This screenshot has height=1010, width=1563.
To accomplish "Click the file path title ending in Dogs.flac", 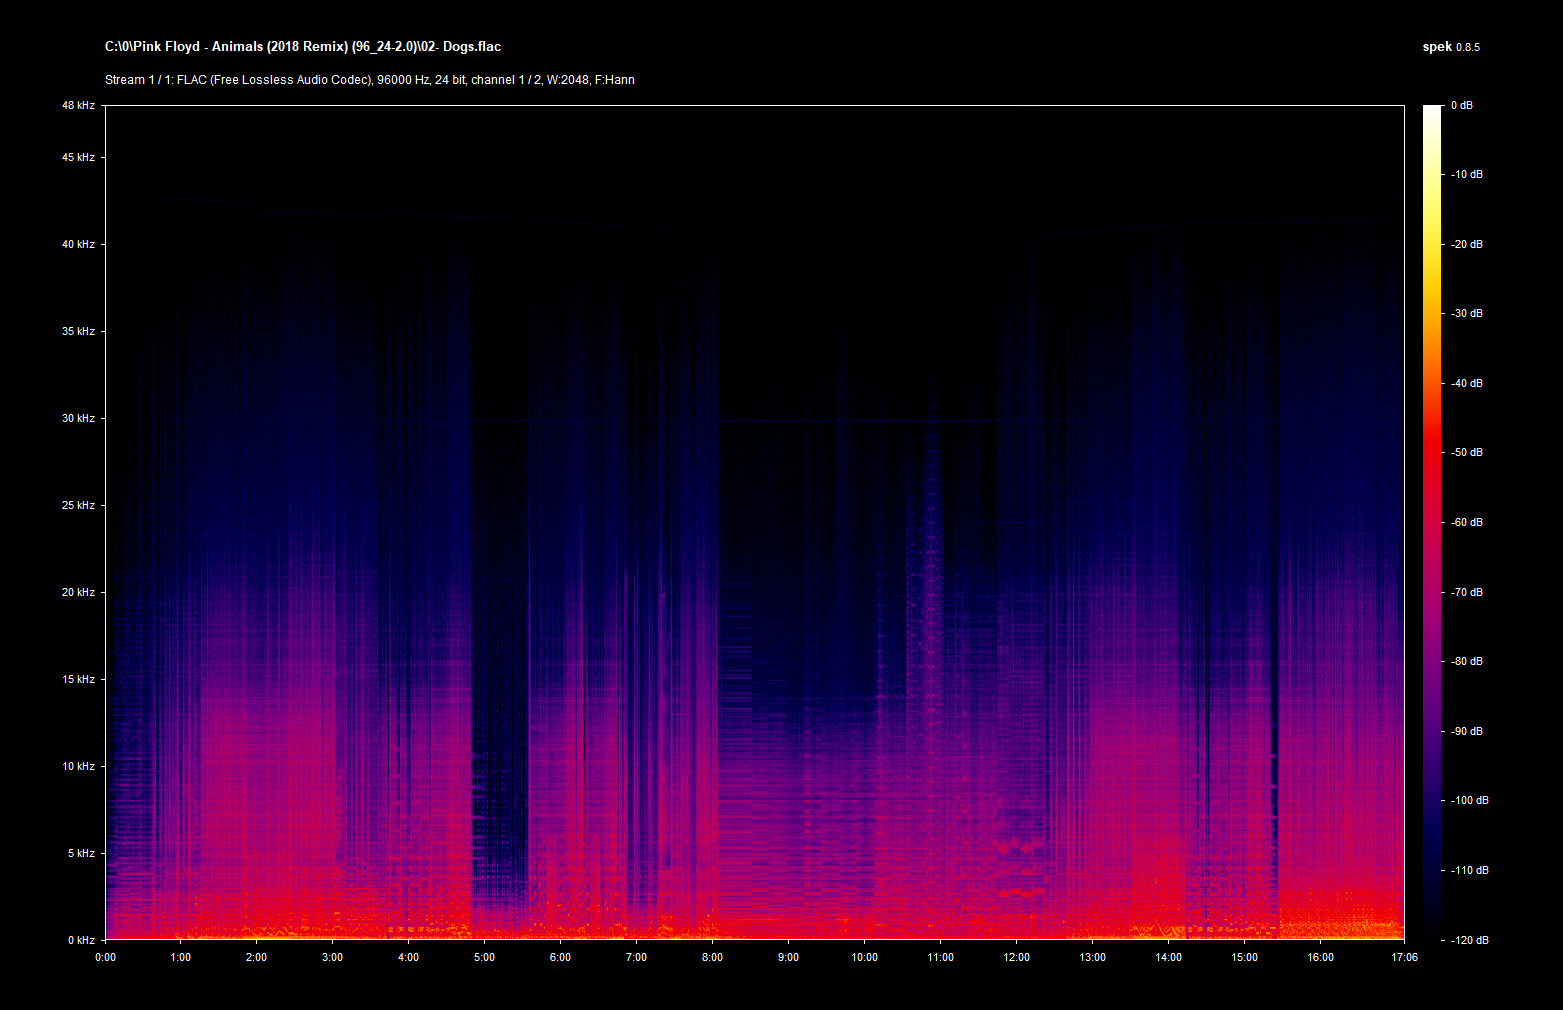I will pos(303,47).
